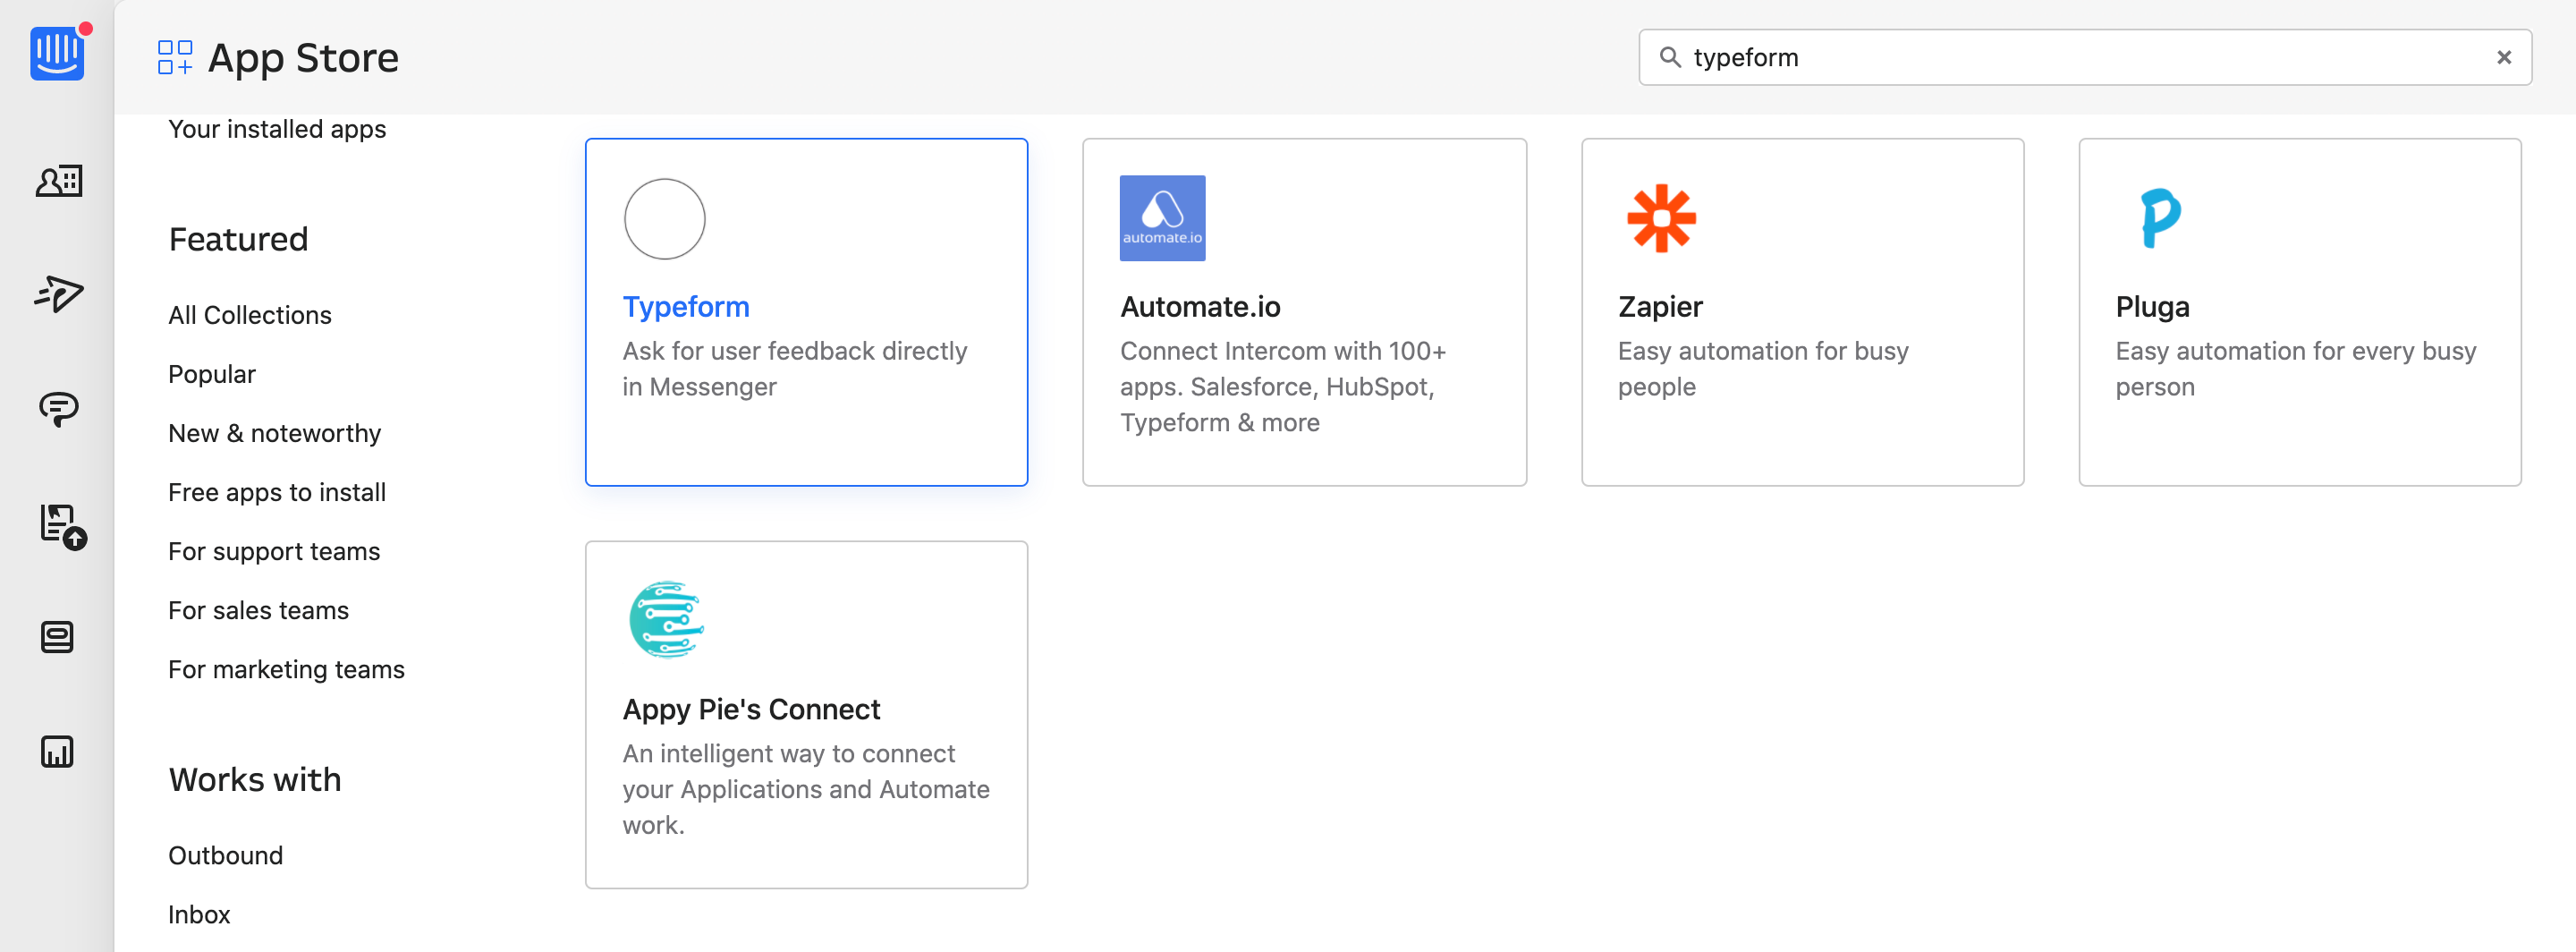
Task: Click the search magnifier icon
Action: [1670, 57]
